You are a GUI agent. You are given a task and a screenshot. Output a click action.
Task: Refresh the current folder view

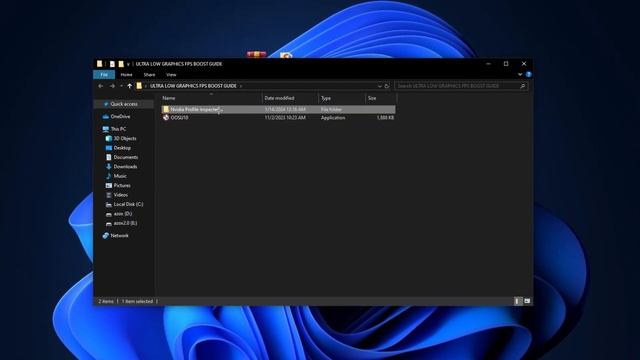tap(387, 86)
